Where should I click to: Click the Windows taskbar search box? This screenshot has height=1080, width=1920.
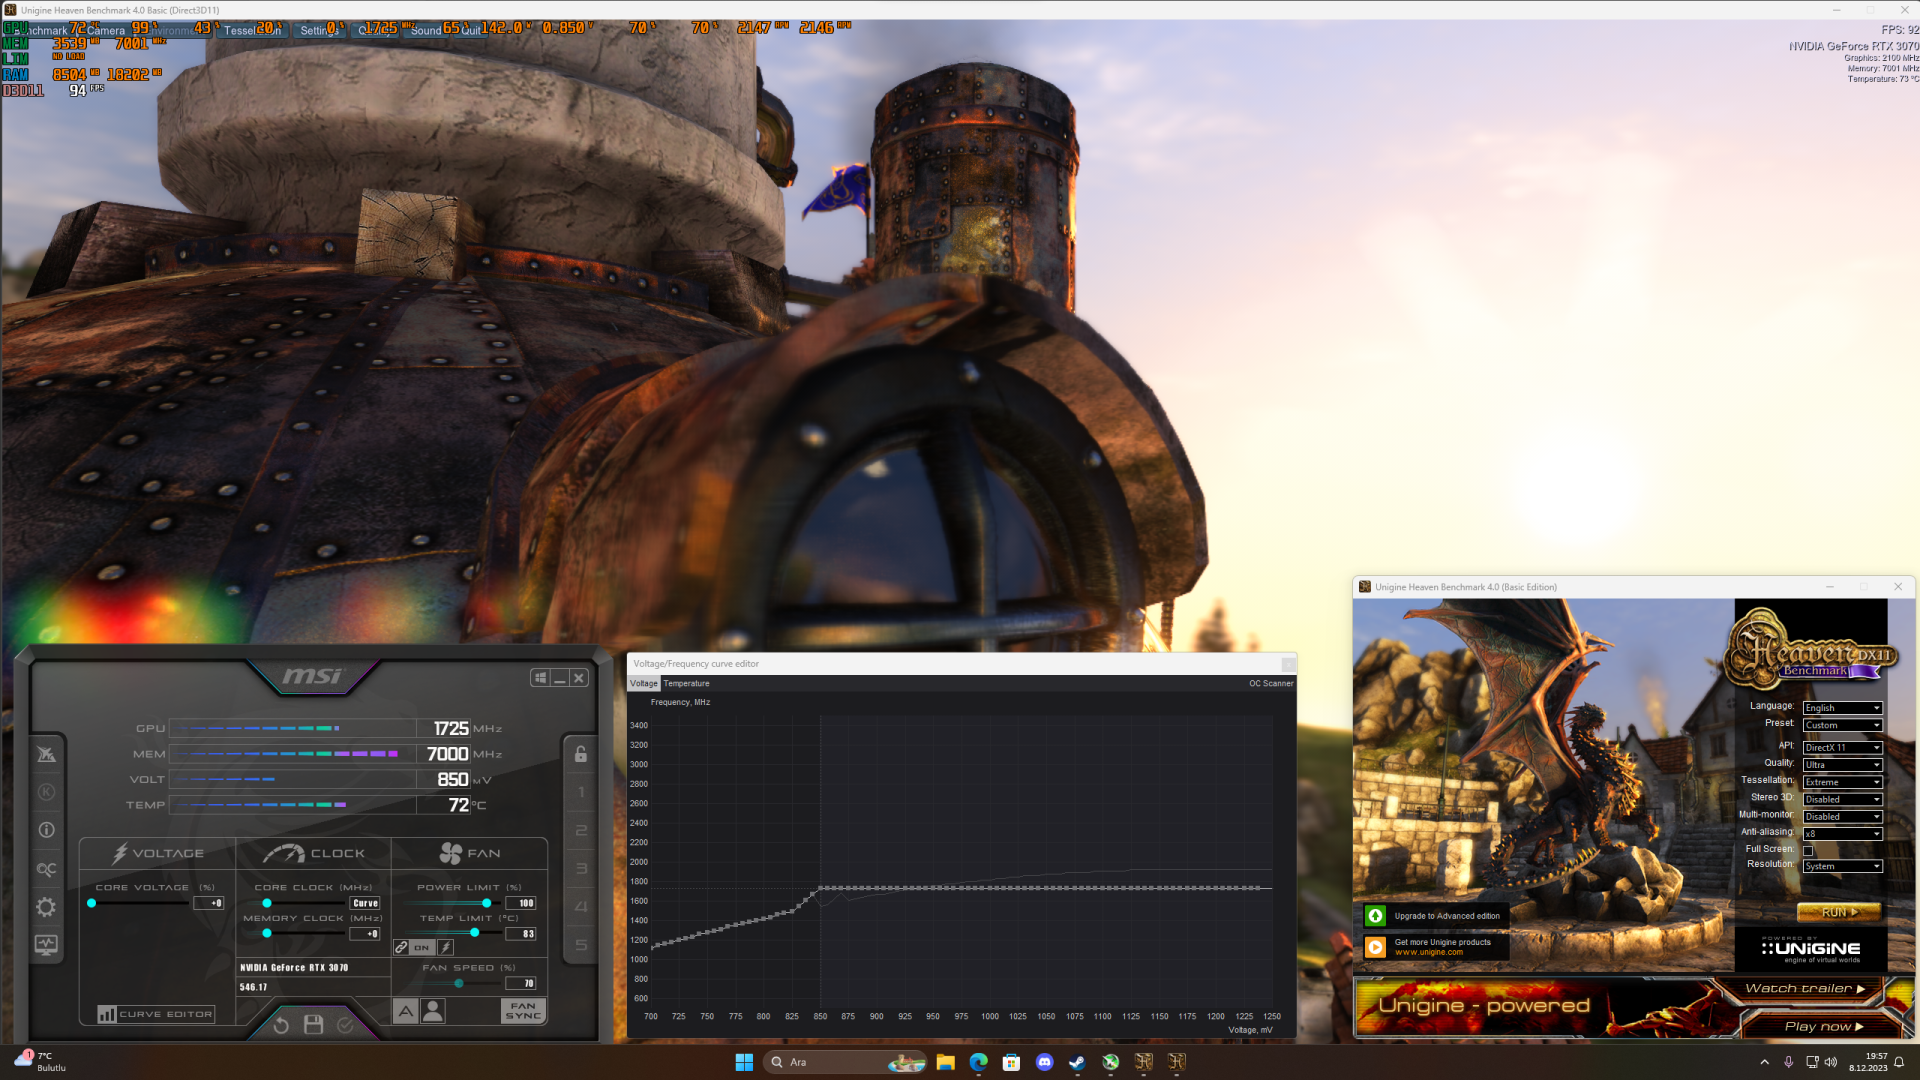click(x=825, y=1062)
